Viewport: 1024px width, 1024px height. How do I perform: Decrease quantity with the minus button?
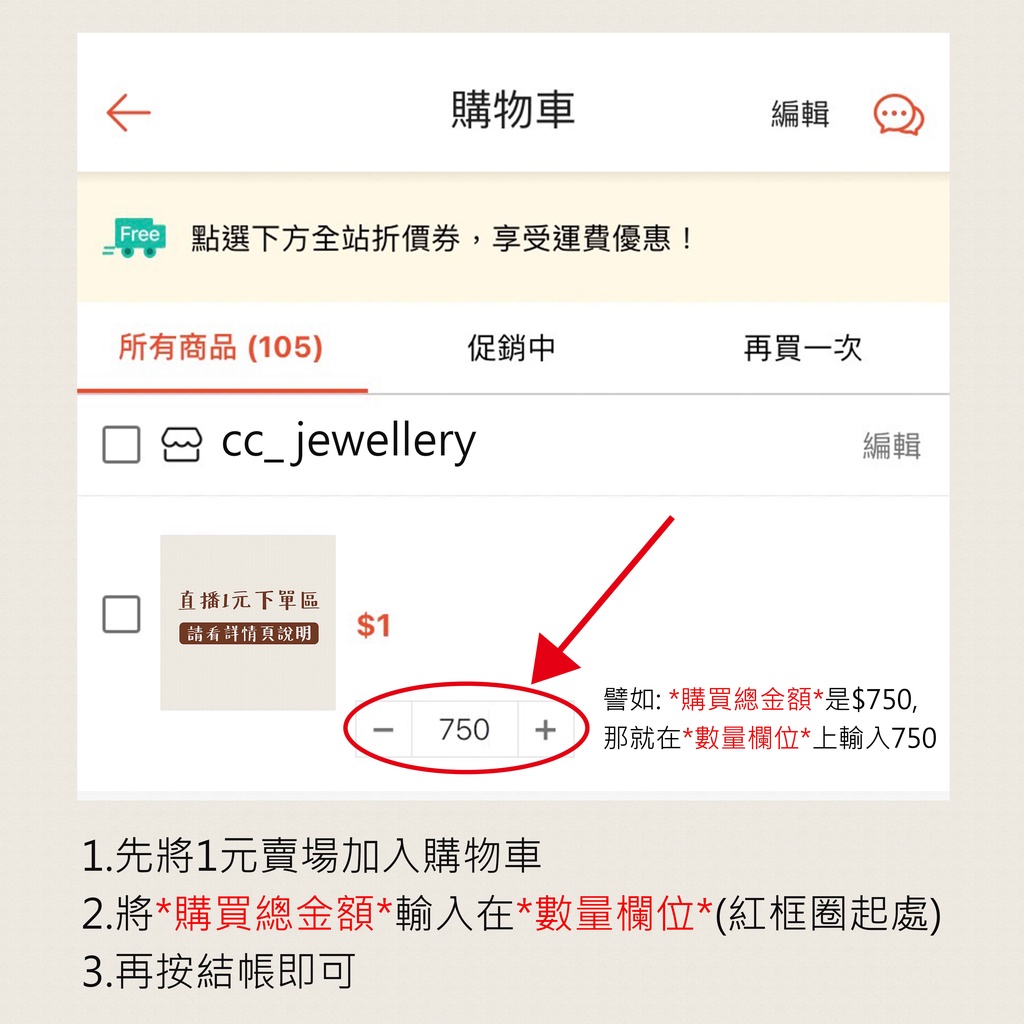pyautogui.click(x=383, y=729)
